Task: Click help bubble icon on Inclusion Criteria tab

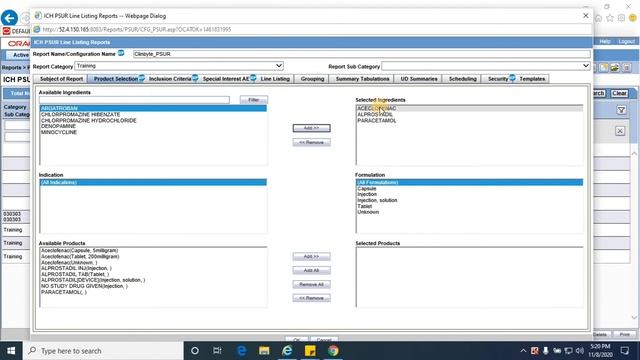Action: click(195, 78)
